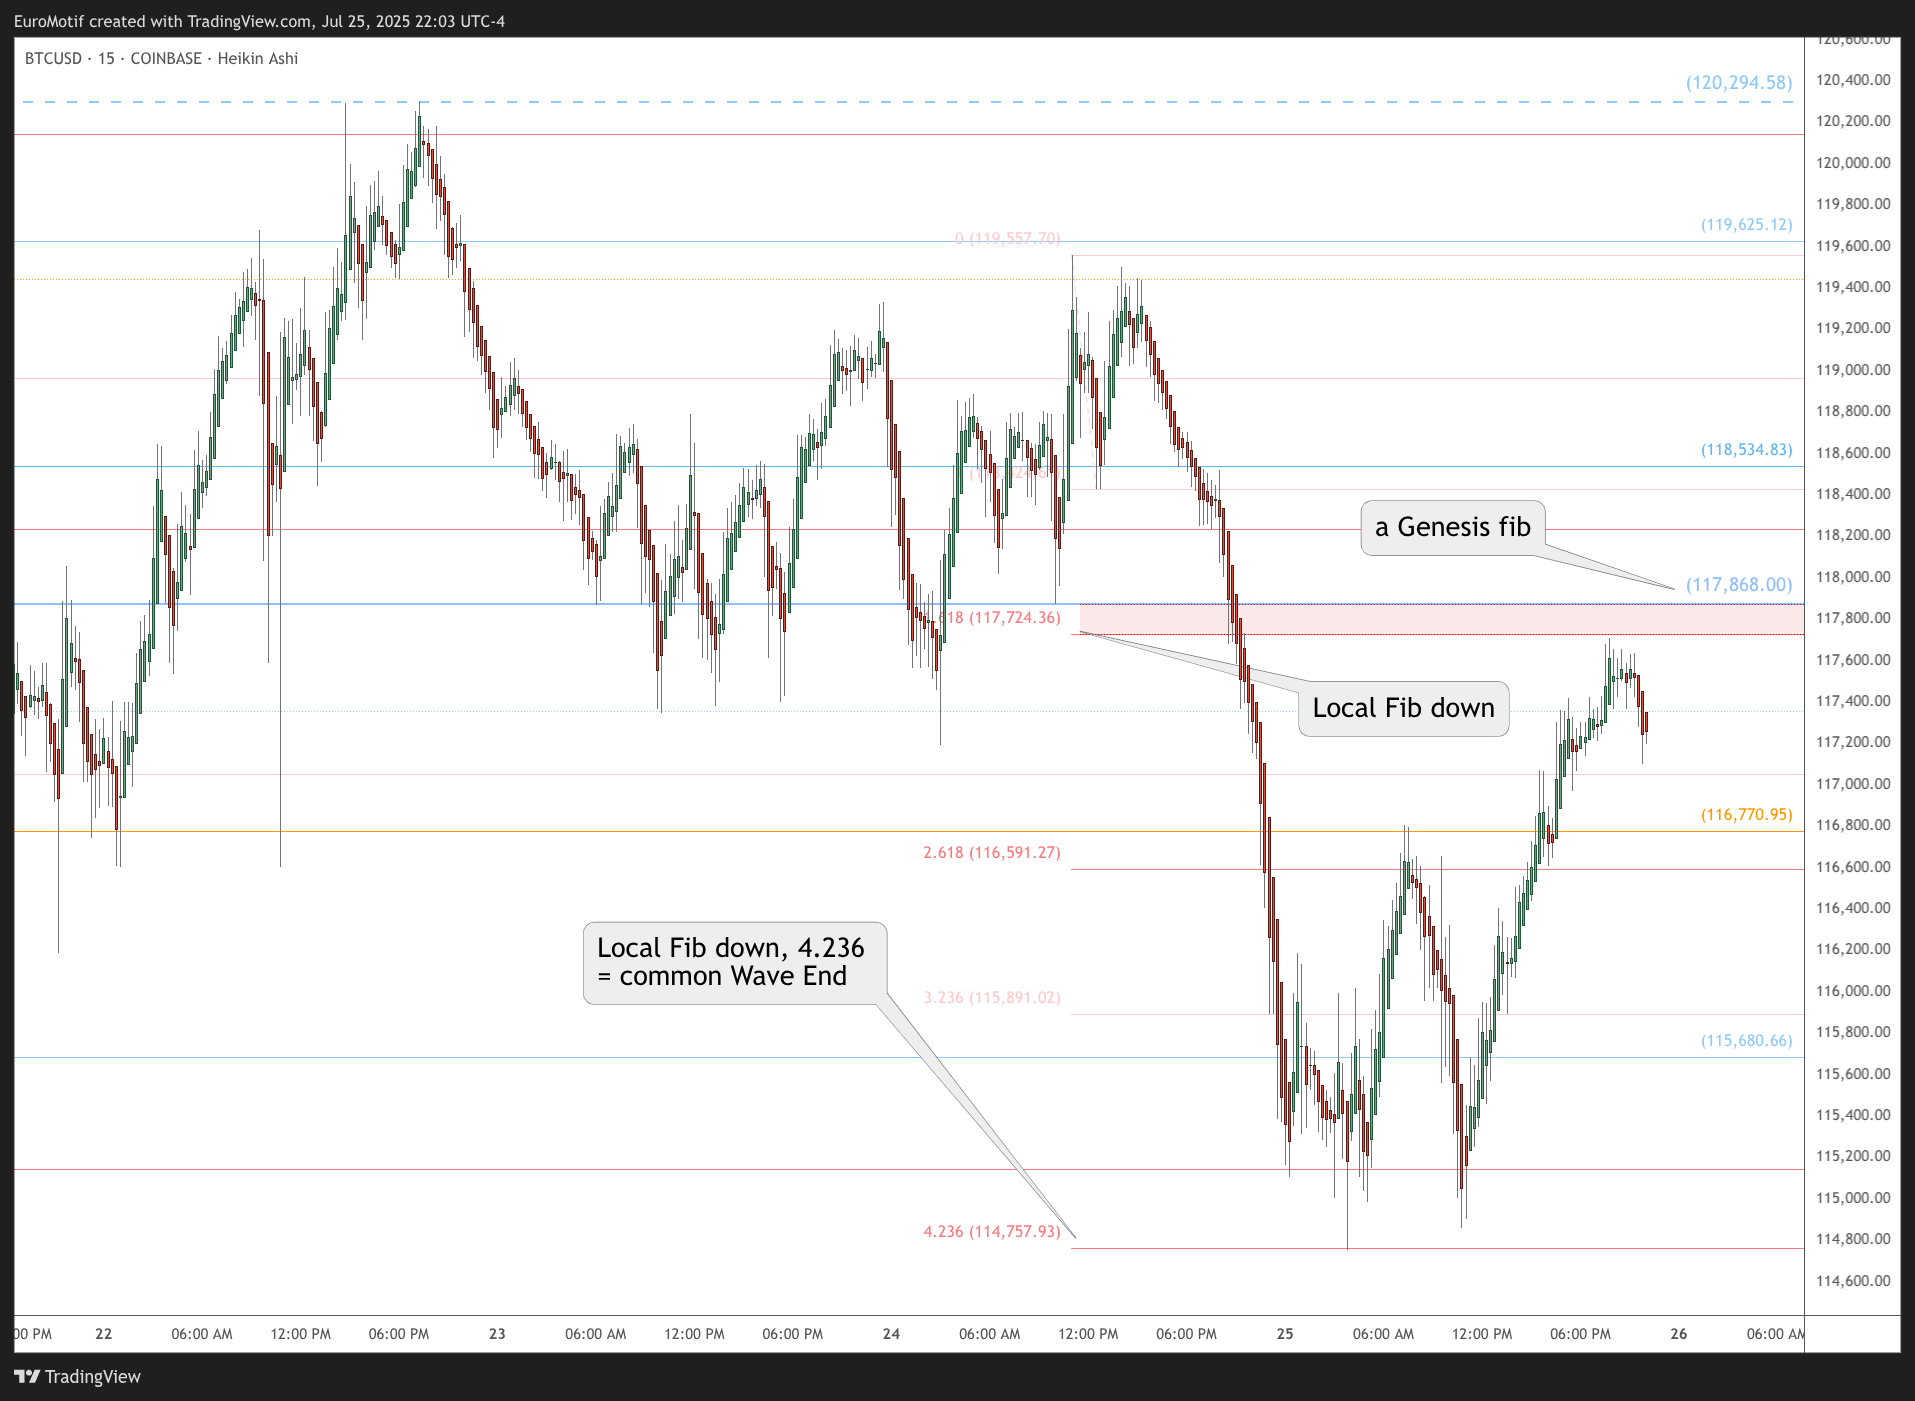Click the 115,000.00 price axis label
Screen dimensions: 1915x1401
pyautogui.click(x=1853, y=1198)
